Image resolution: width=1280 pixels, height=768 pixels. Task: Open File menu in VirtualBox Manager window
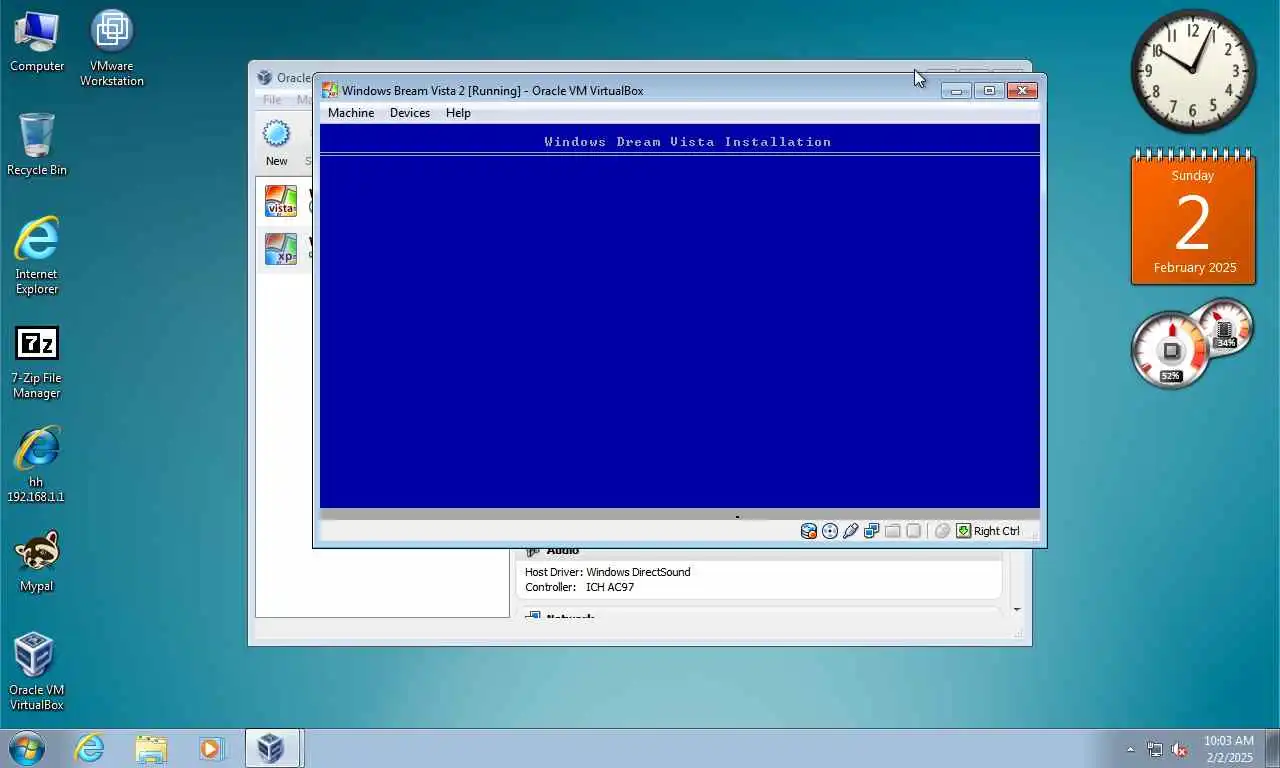(272, 100)
